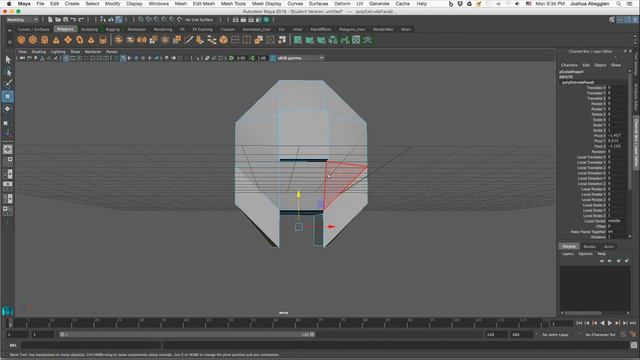Toggle the Auto Key button
The image size is (640, 360).
click(624, 334)
